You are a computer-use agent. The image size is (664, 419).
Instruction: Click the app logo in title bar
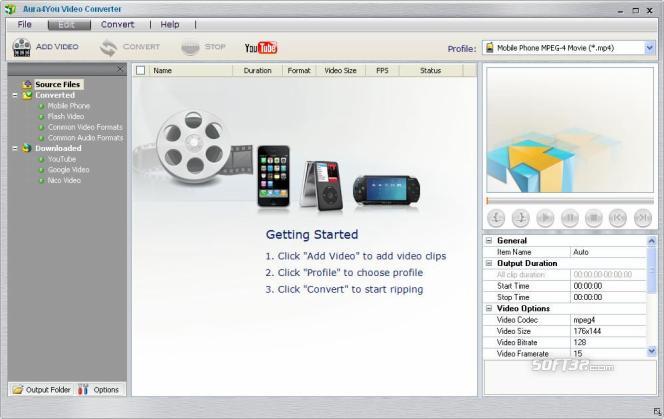pos(10,9)
